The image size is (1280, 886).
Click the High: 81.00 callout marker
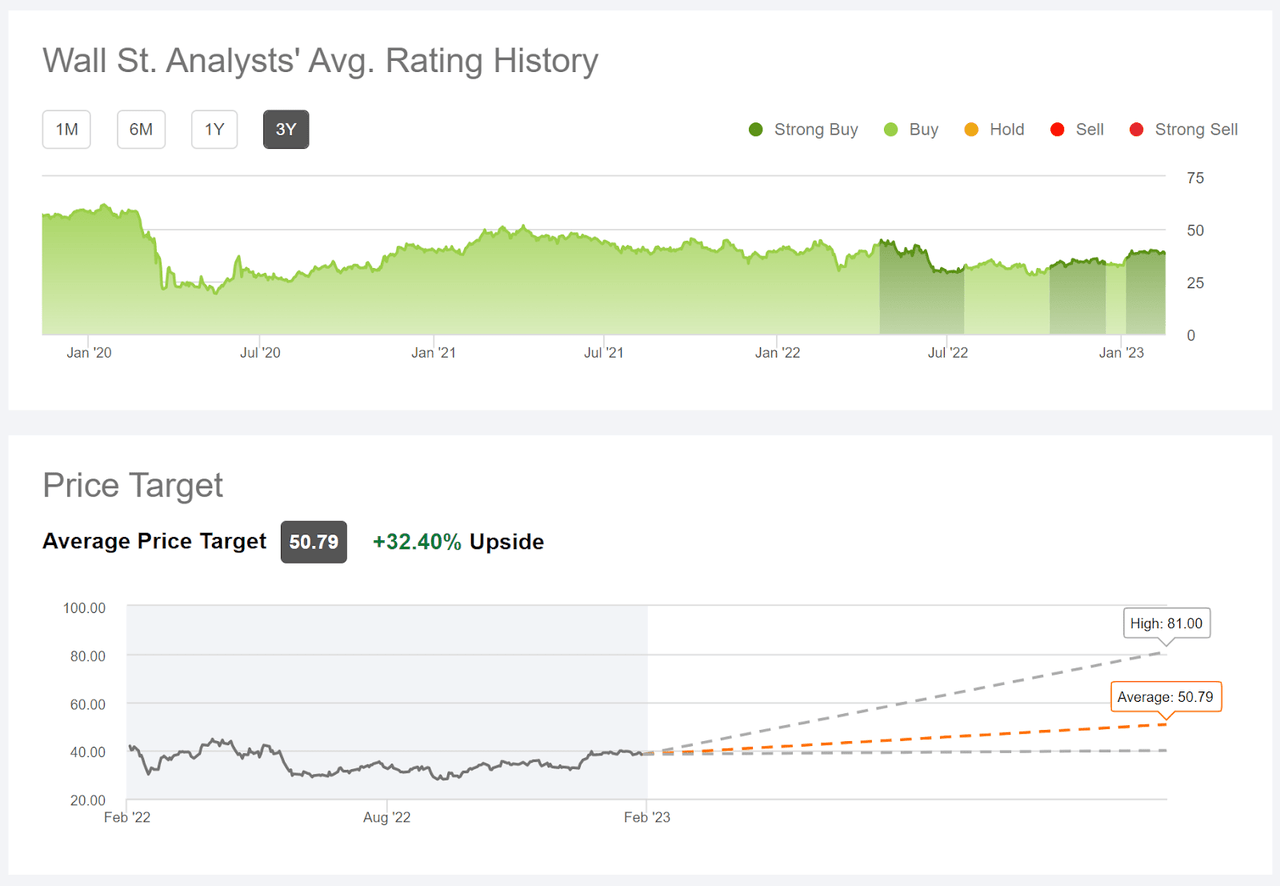tap(1166, 622)
